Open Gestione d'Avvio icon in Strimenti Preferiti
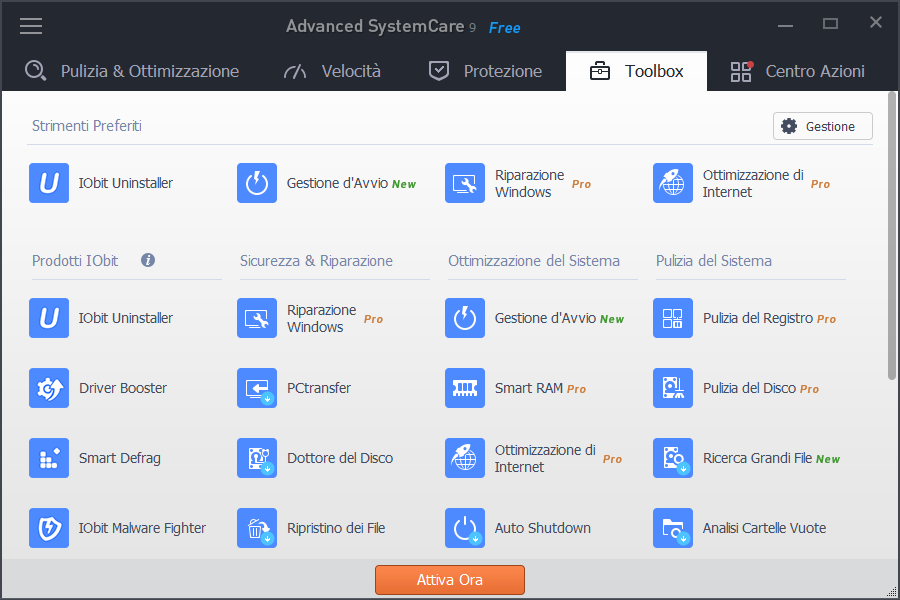The image size is (900, 600). (257, 183)
